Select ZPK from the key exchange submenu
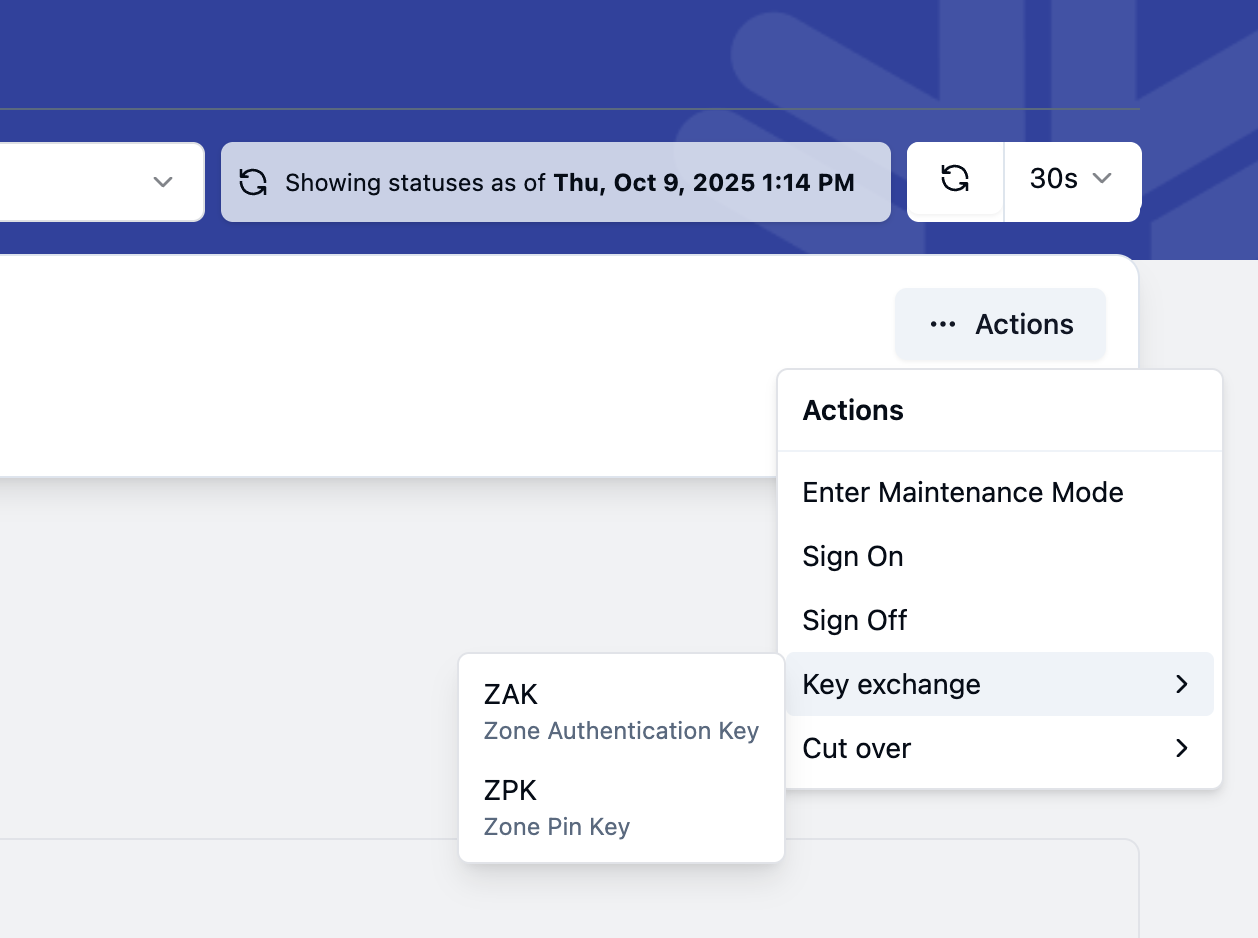 pyautogui.click(x=510, y=790)
